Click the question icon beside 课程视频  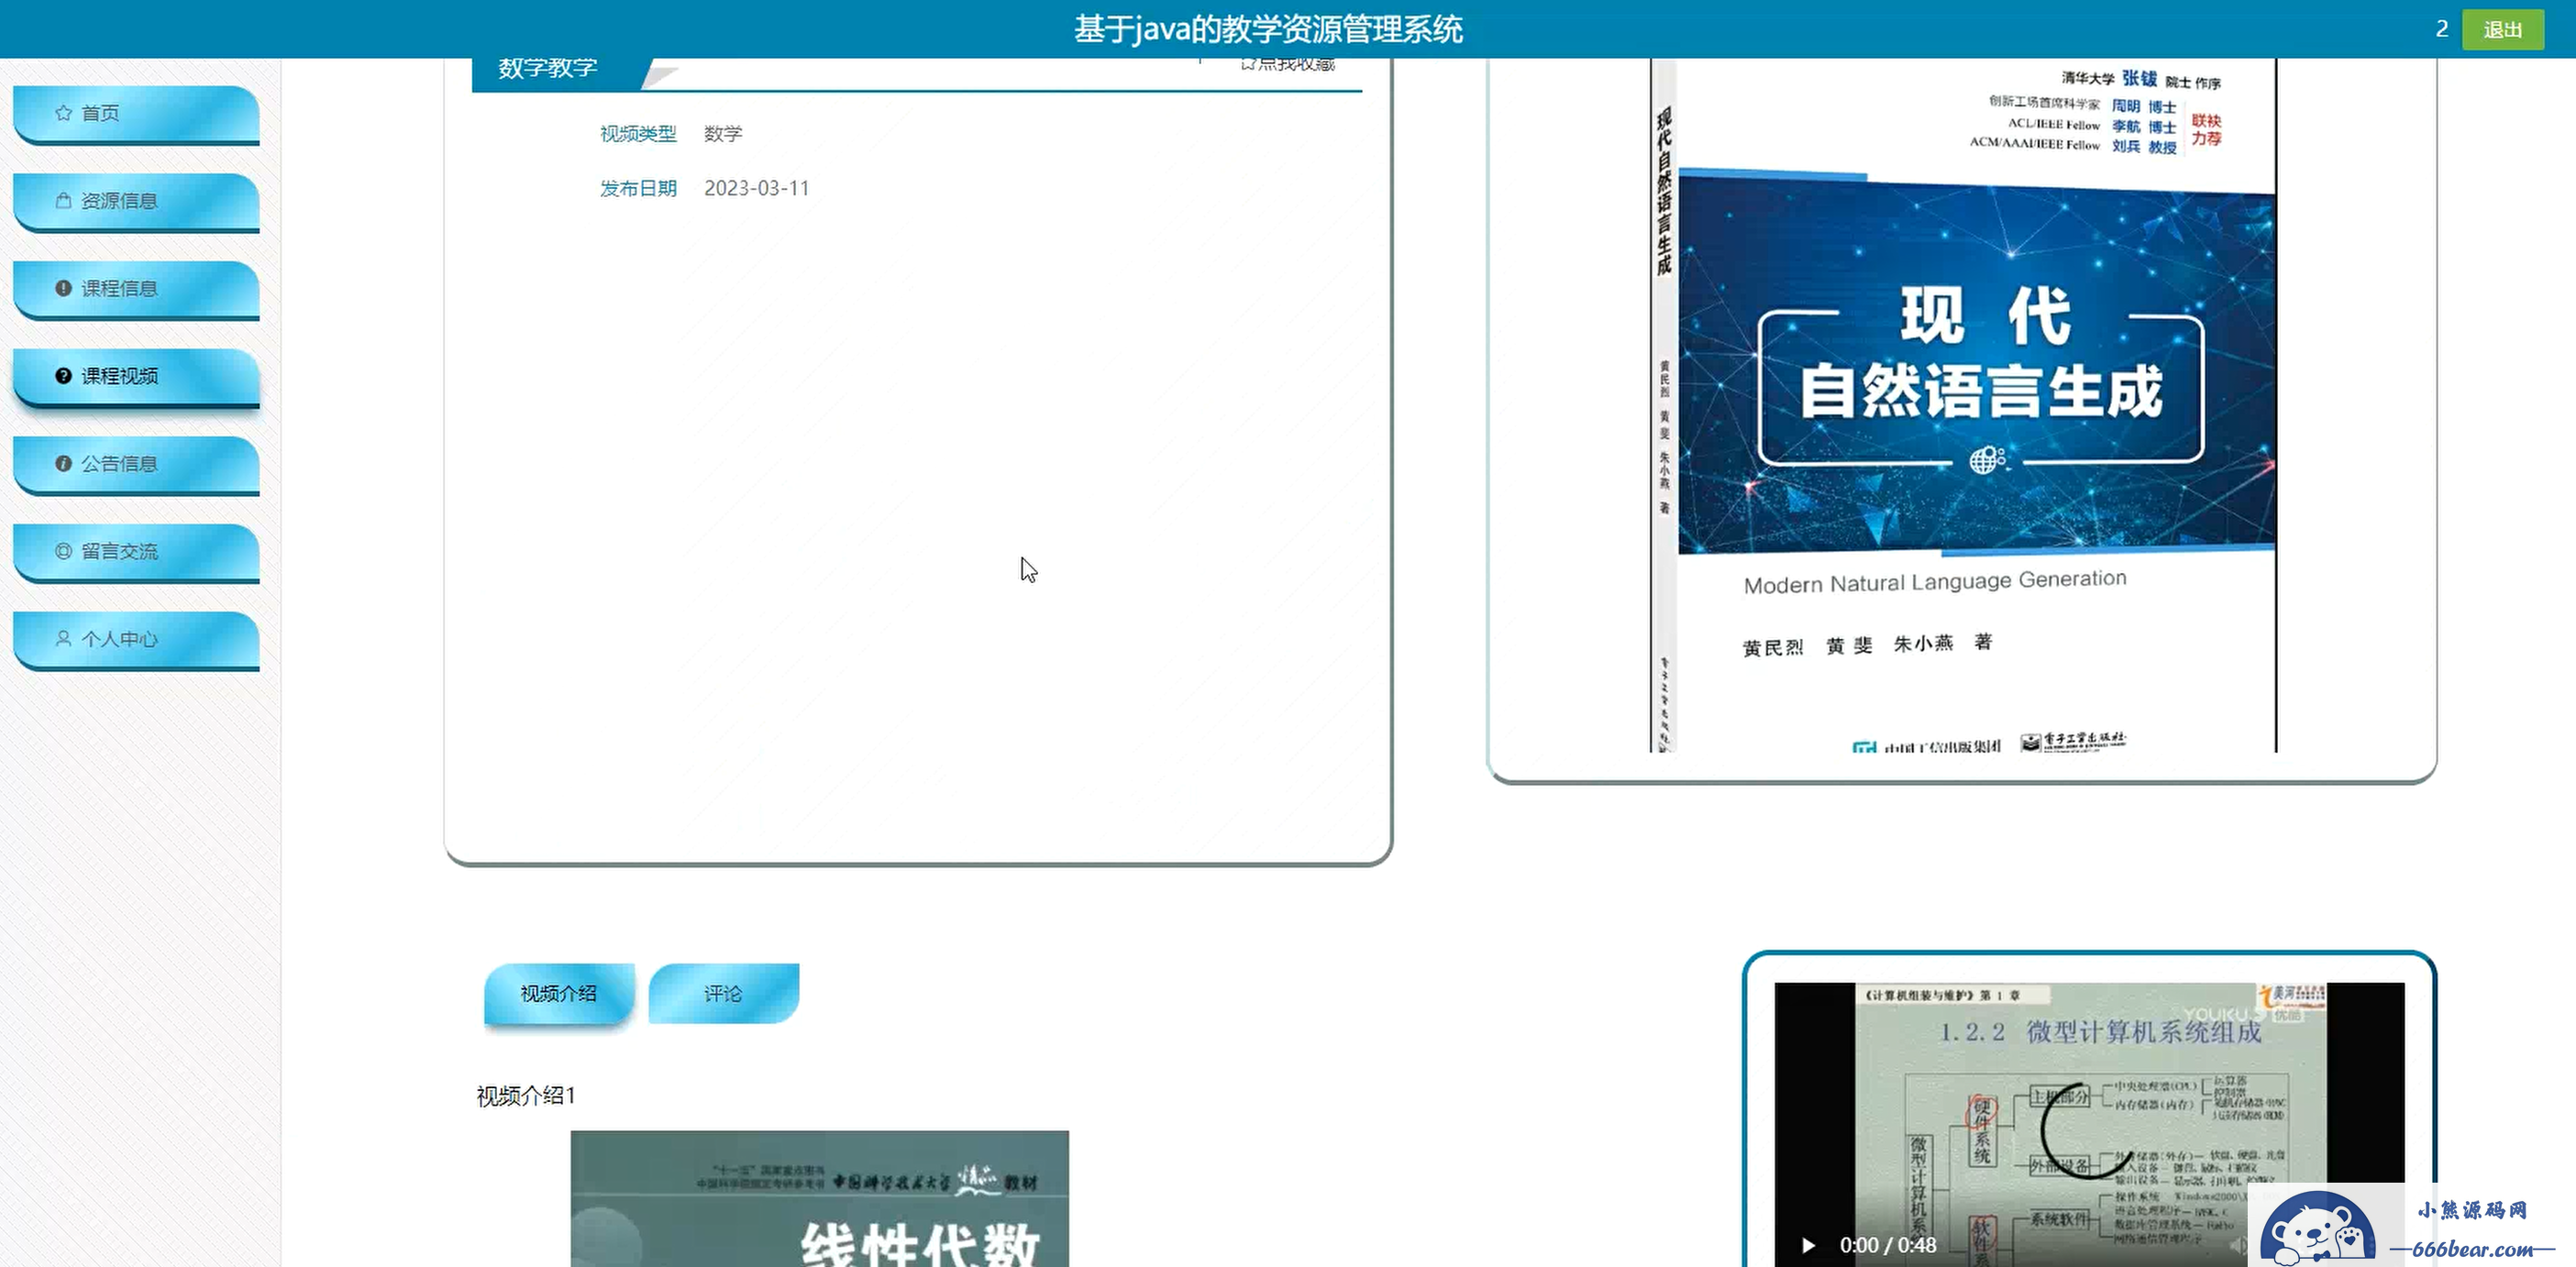coord(63,376)
